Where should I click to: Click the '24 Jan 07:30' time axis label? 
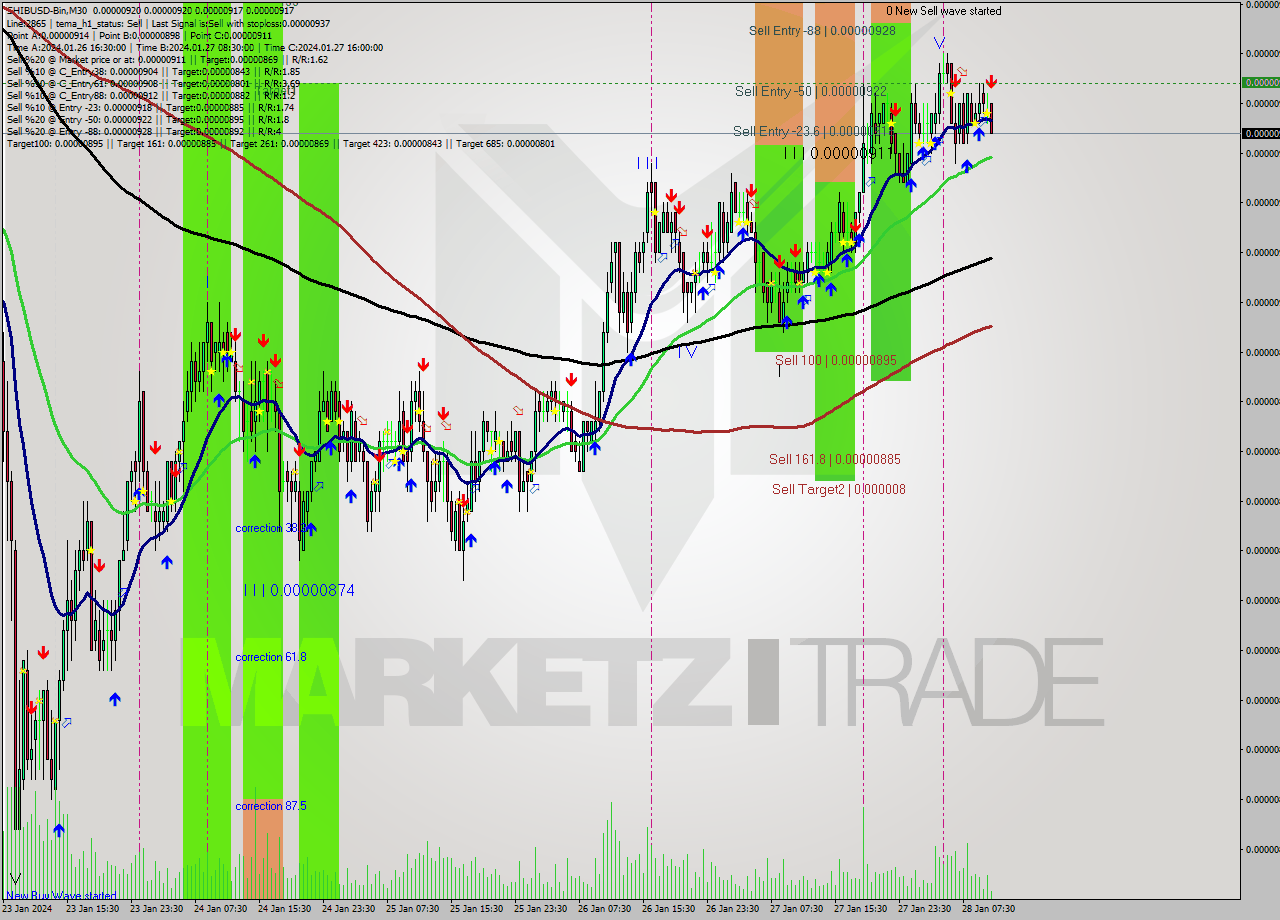220,909
